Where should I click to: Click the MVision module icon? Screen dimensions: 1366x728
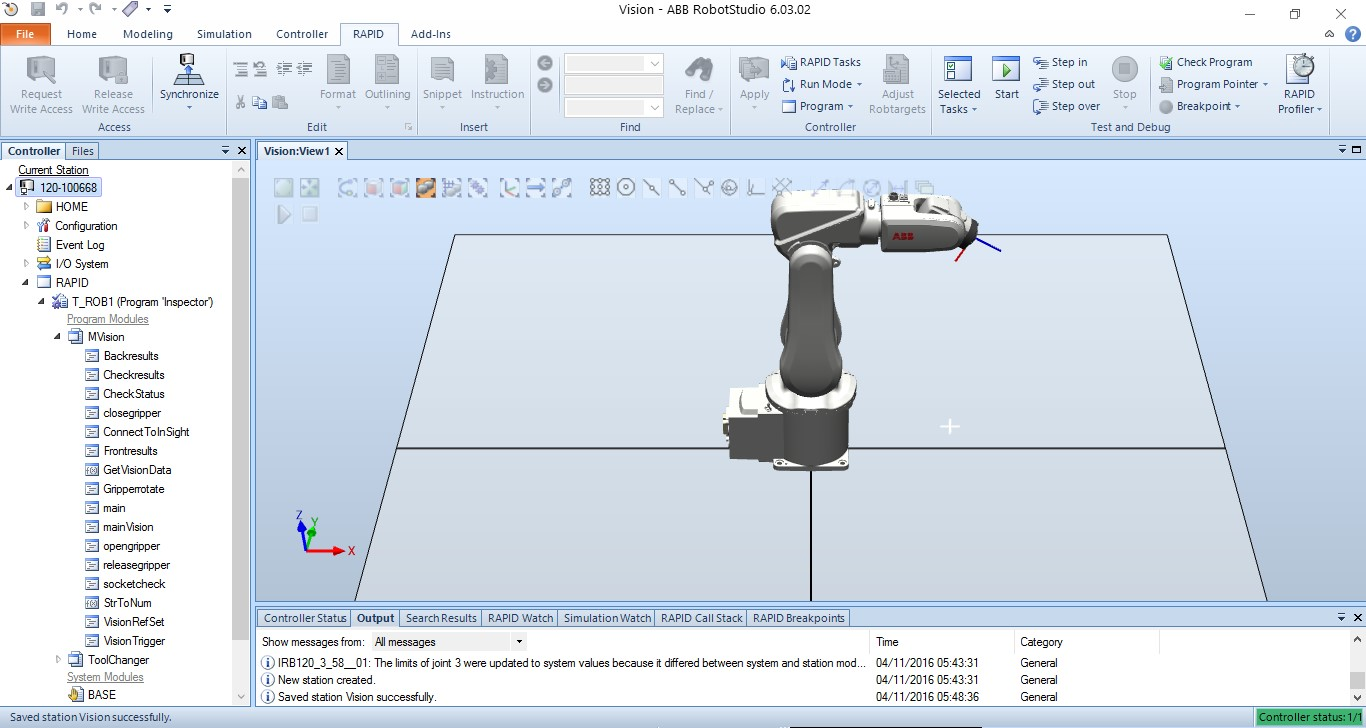76,337
